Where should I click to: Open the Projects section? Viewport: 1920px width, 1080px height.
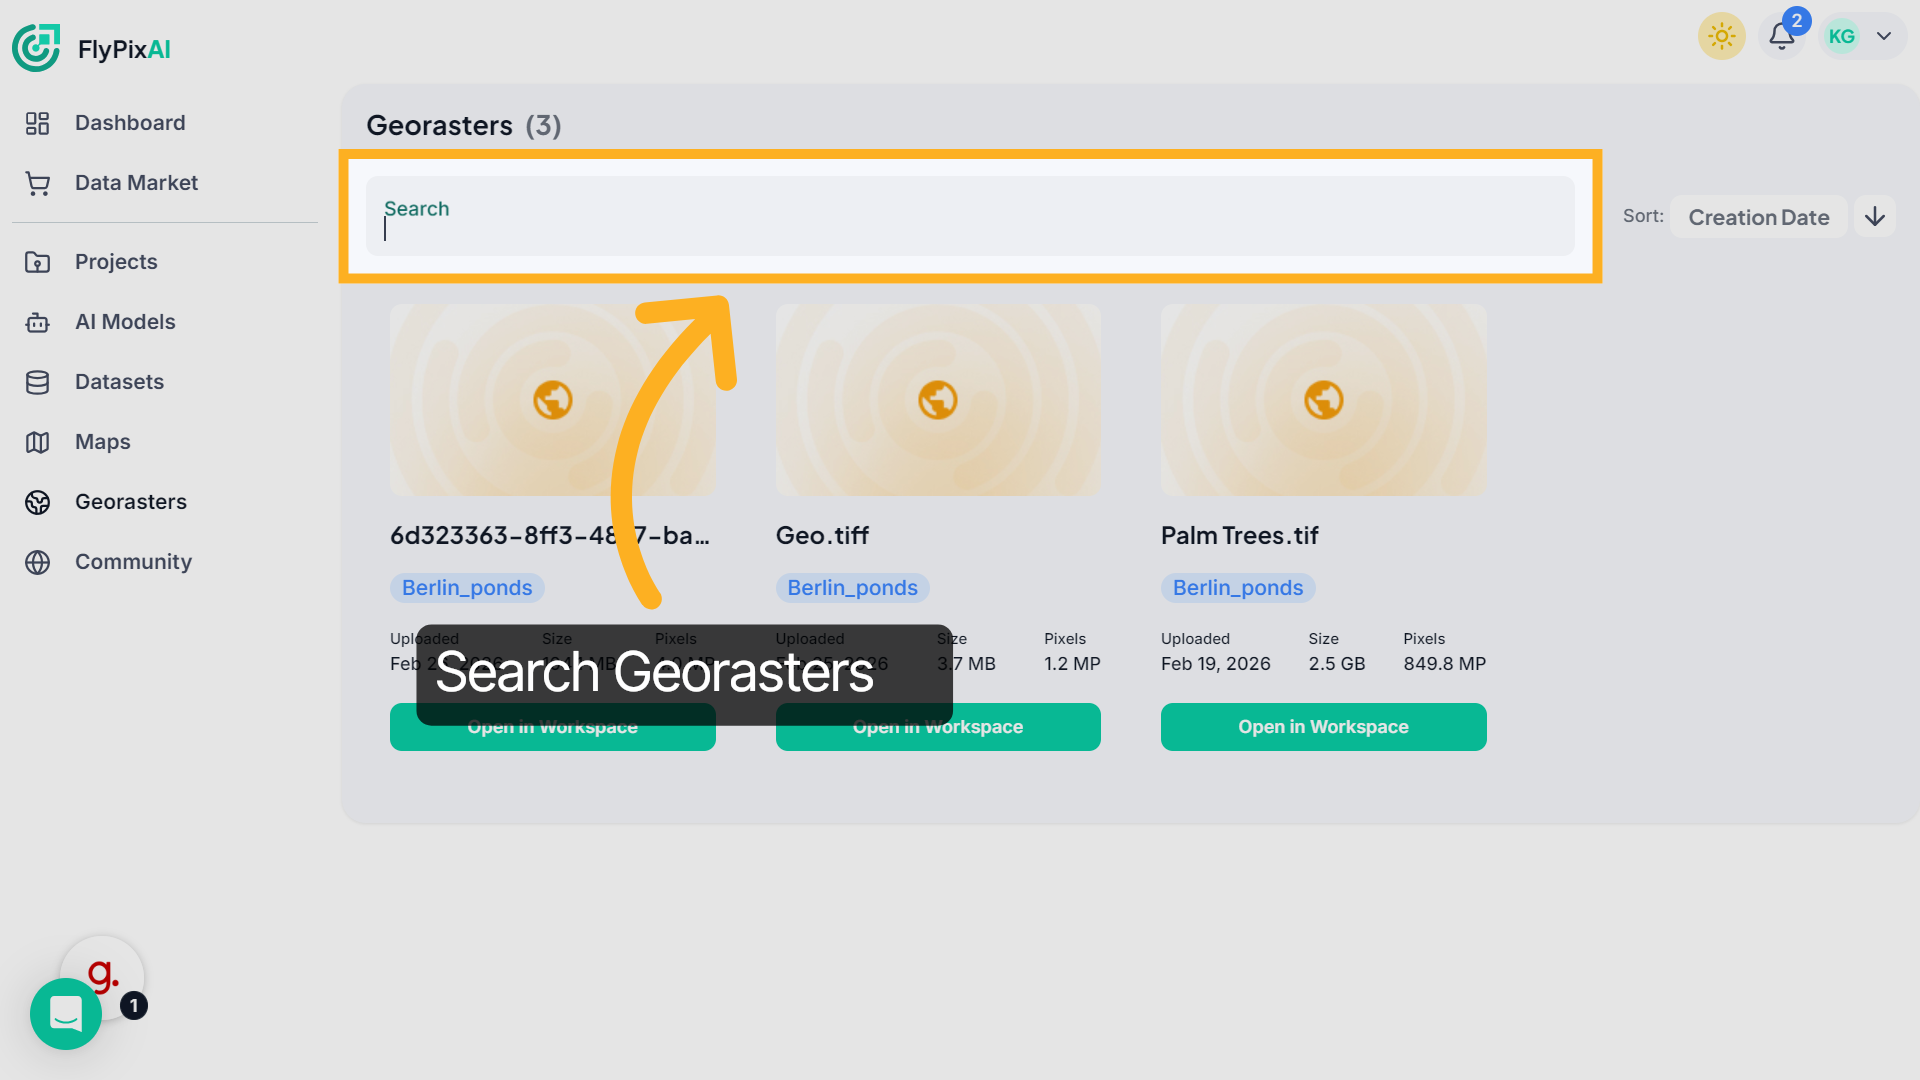tap(116, 262)
